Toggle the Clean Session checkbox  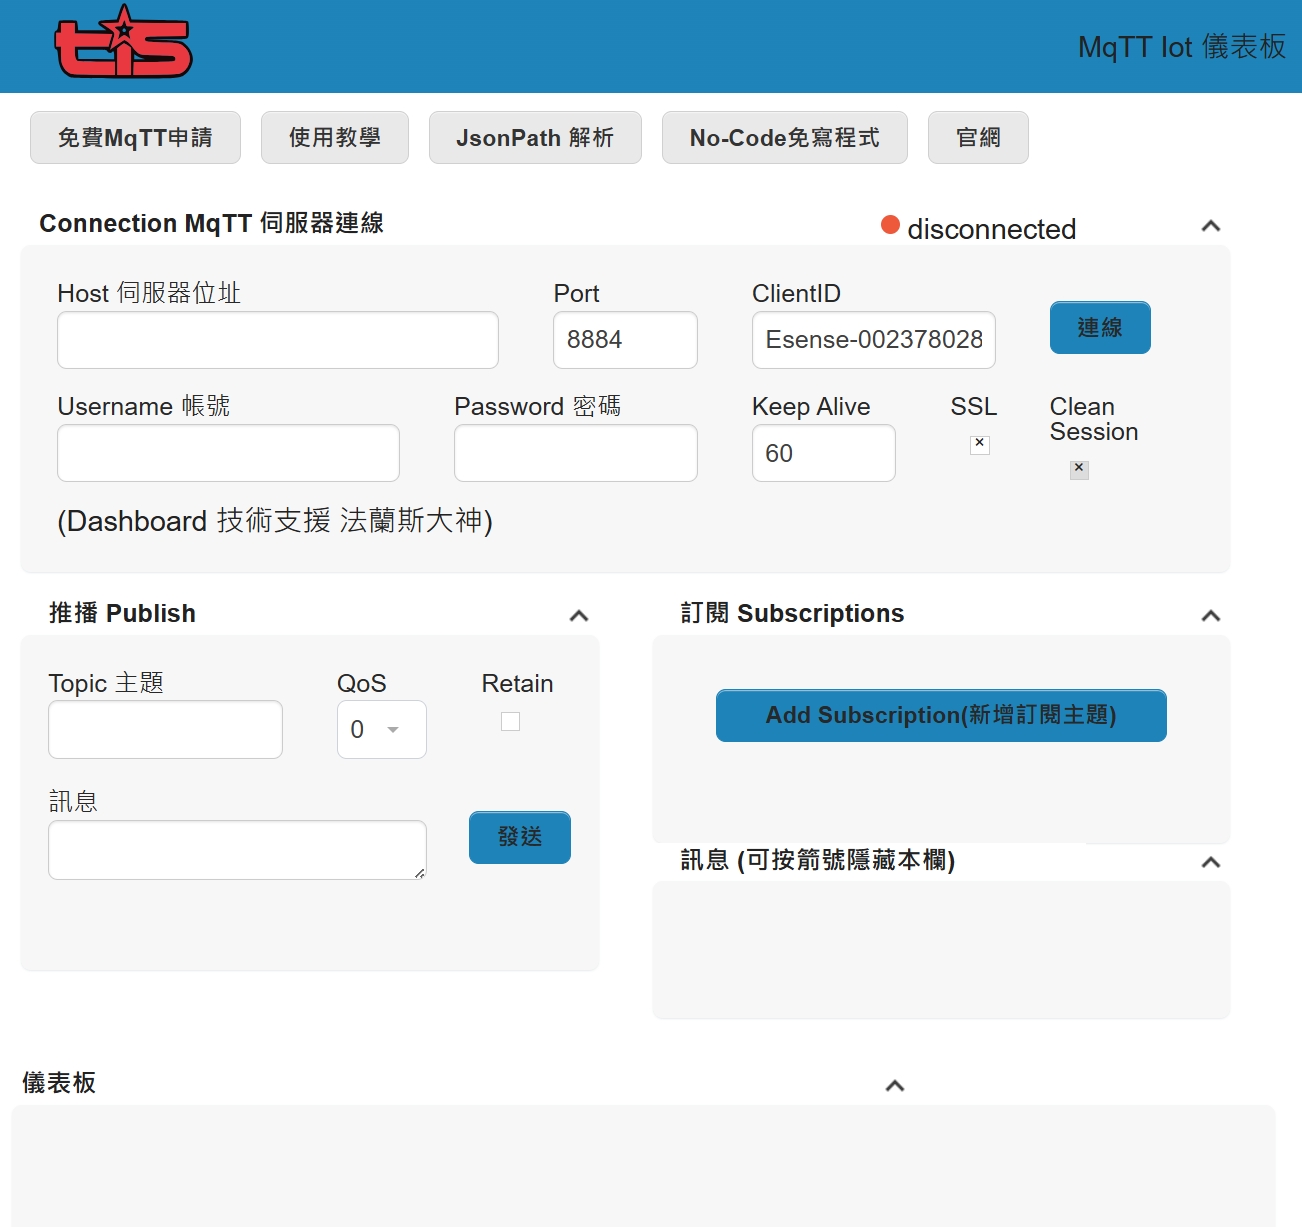[1079, 469]
